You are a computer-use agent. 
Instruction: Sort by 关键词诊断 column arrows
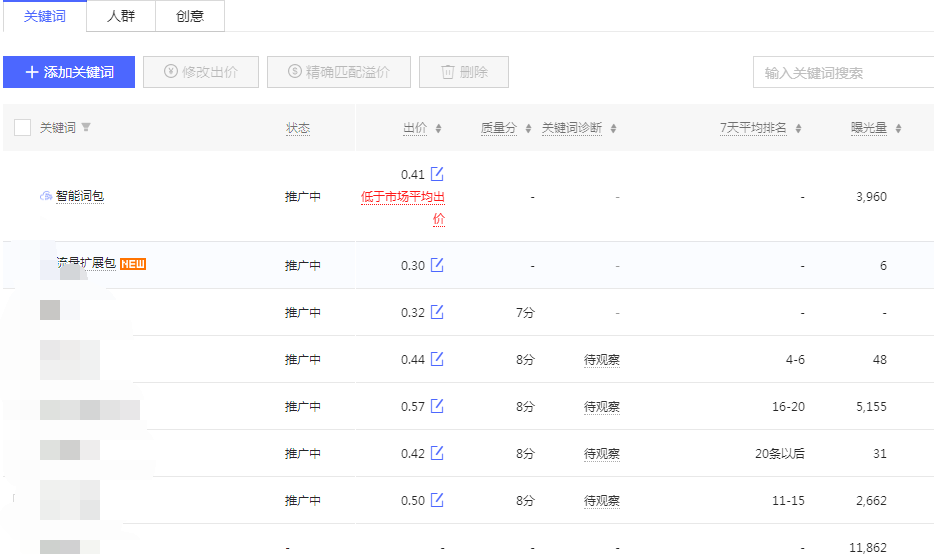point(614,128)
